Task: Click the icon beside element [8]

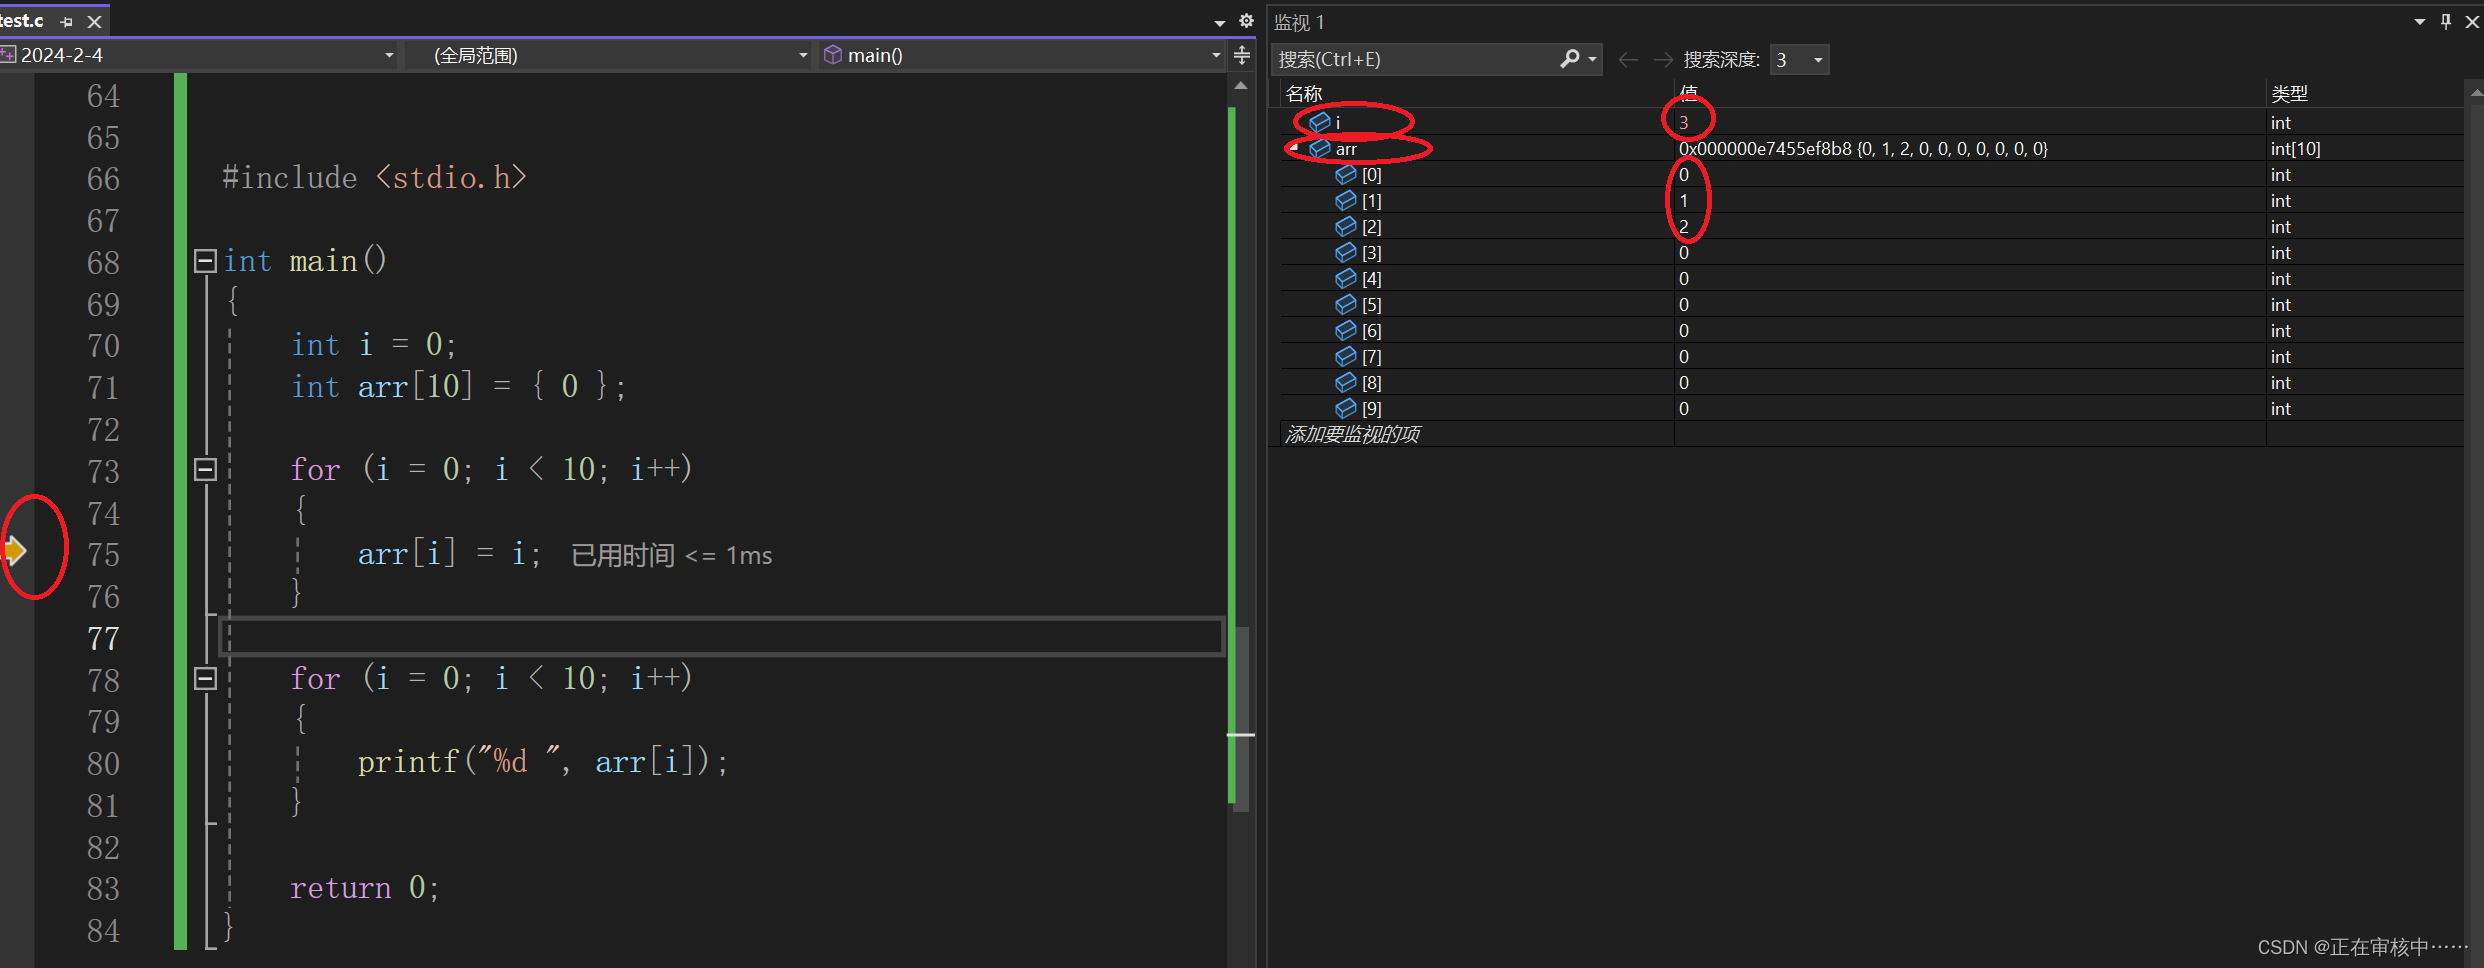Action: [x=1346, y=382]
